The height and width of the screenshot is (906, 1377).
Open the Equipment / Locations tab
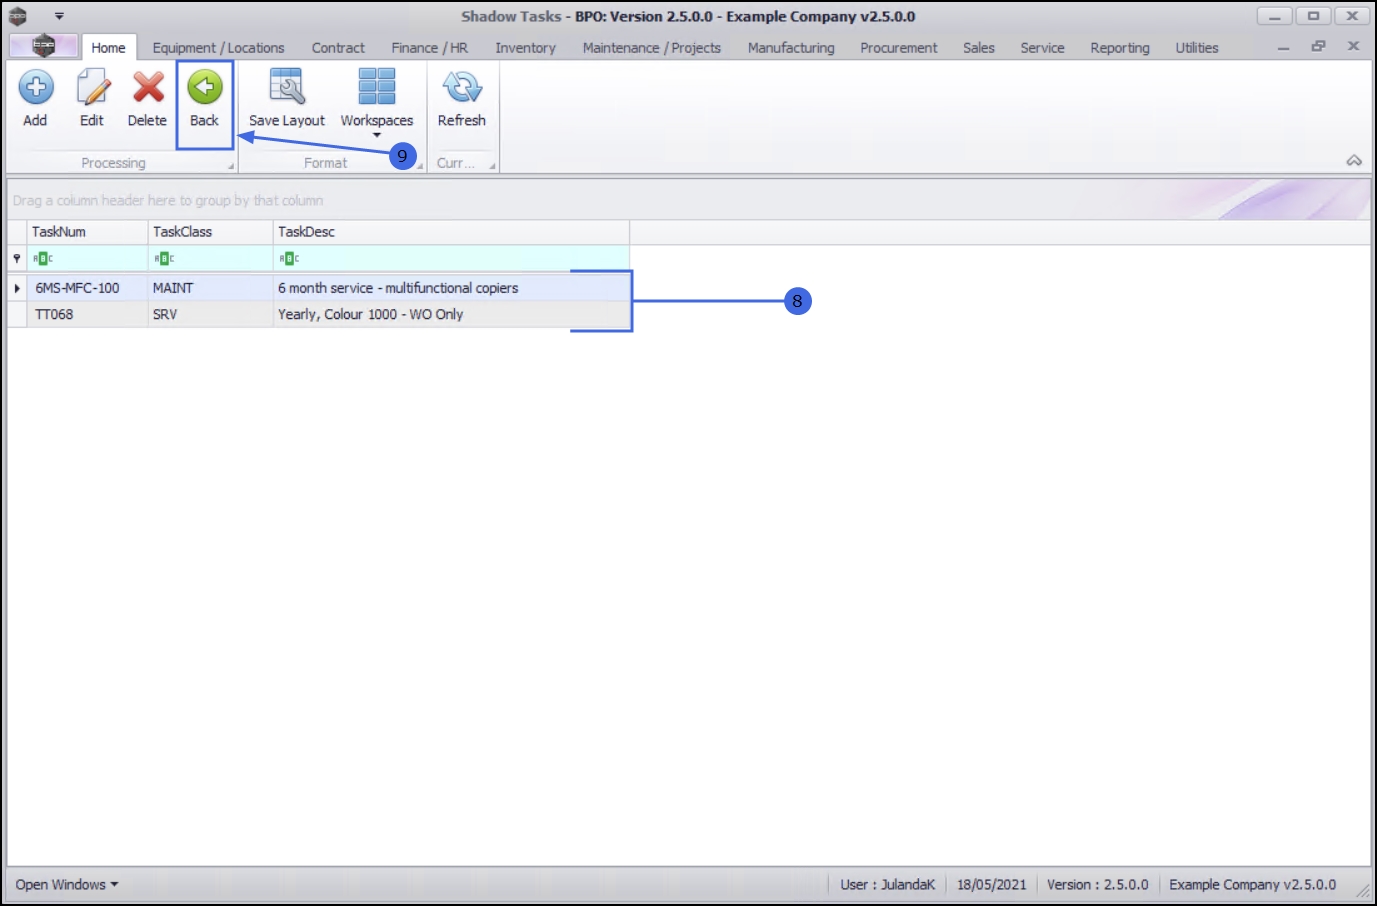point(218,47)
